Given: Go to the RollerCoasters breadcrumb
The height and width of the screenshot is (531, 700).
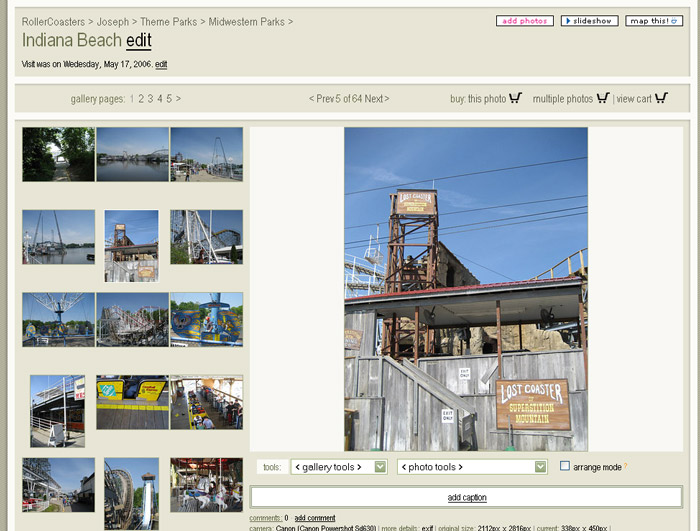Looking at the screenshot, I should click(x=53, y=21).
